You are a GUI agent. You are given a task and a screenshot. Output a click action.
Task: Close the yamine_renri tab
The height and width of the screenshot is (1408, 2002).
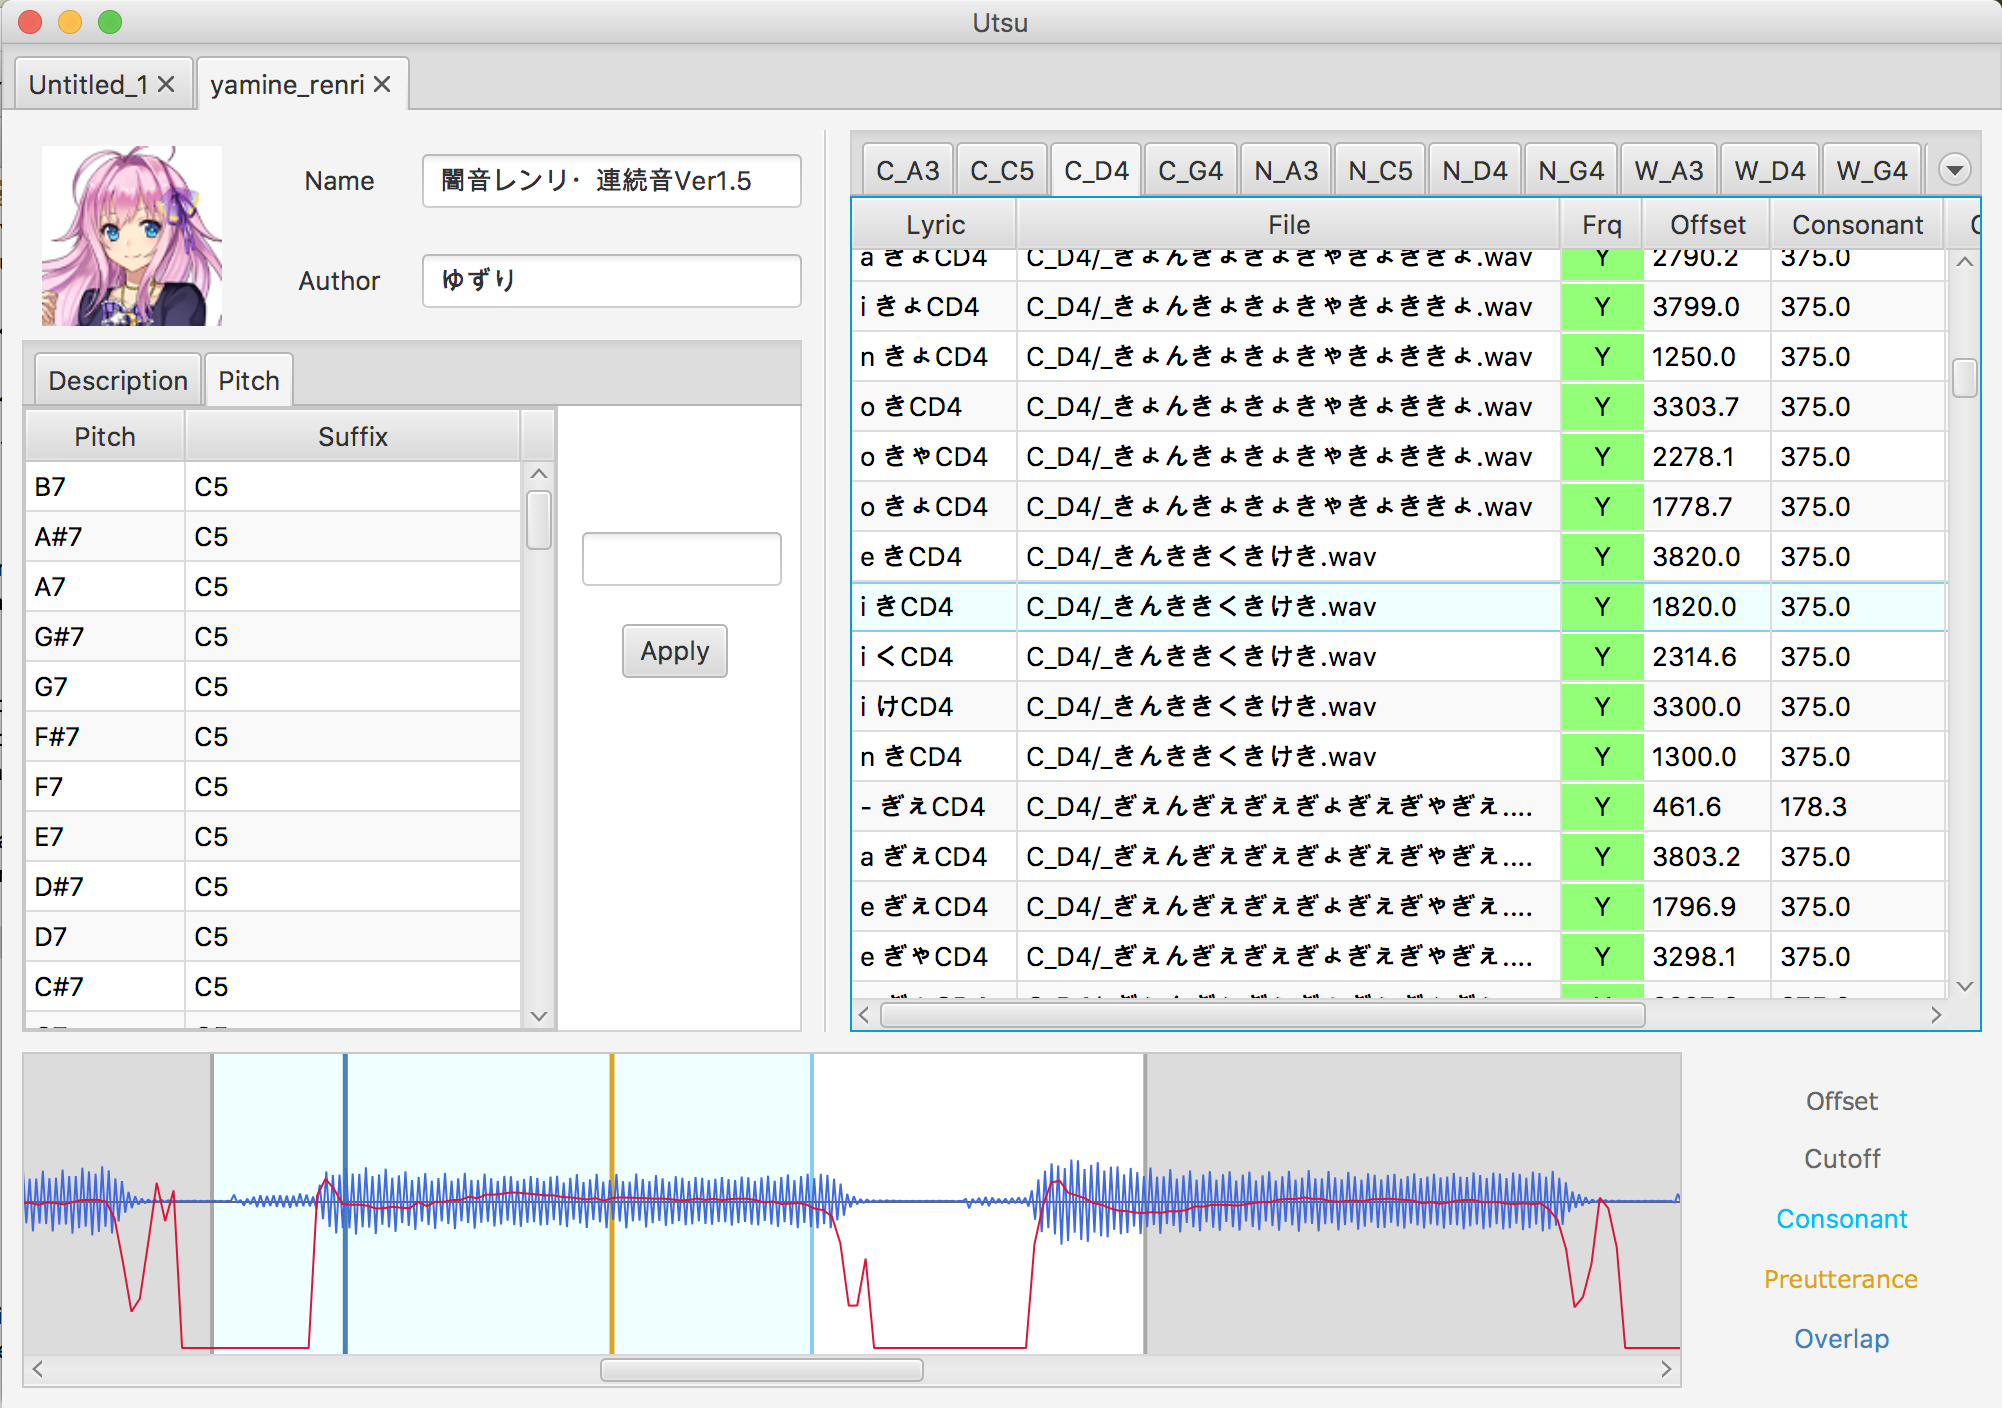[x=382, y=85]
